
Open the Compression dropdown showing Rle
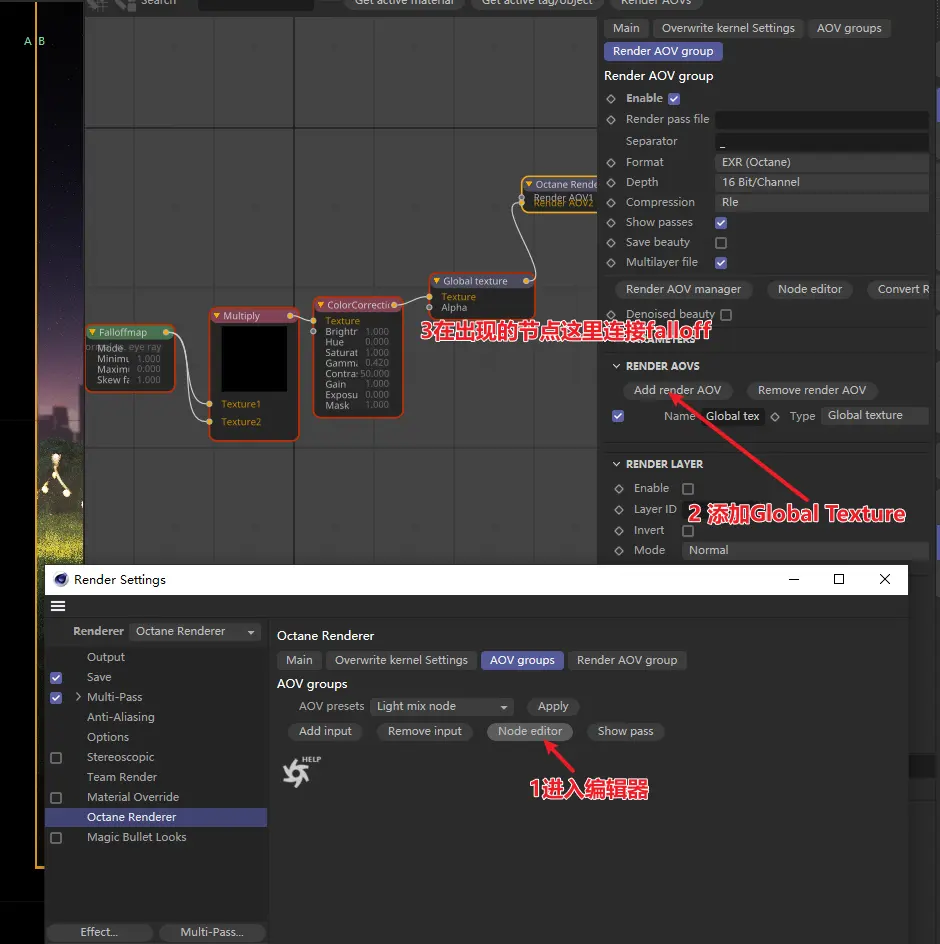pyautogui.click(x=821, y=202)
